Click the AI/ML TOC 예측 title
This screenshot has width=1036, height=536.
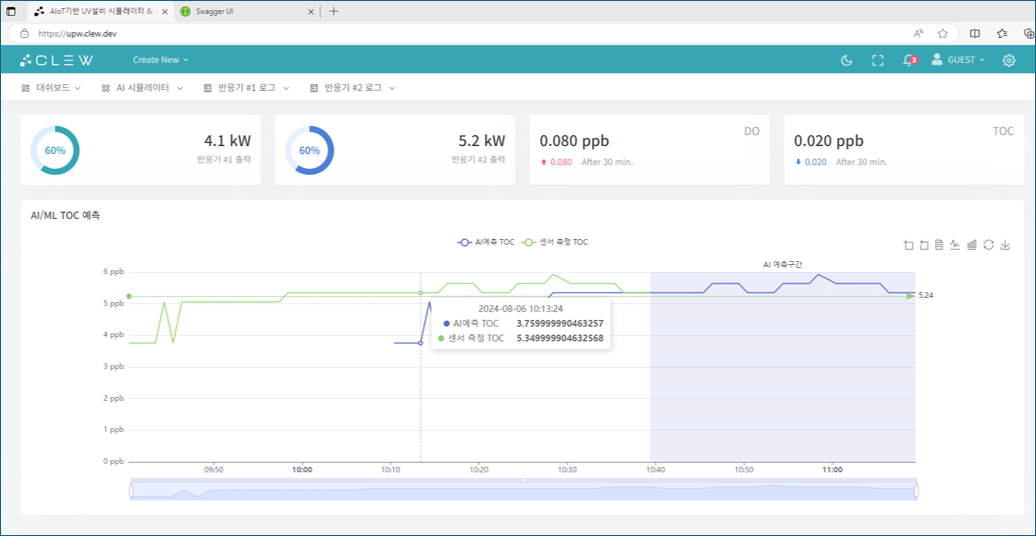[65, 215]
